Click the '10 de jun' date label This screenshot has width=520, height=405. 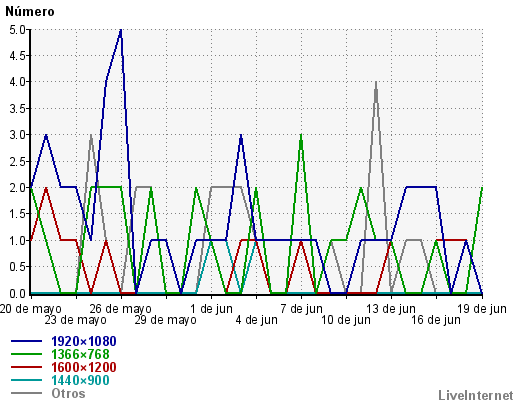(346, 320)
